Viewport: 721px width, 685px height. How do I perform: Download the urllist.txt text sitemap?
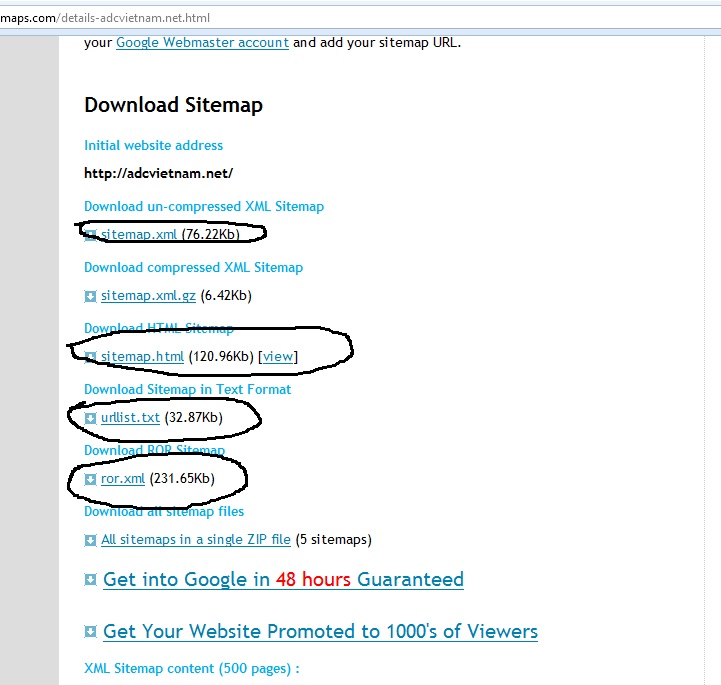point(130,418)
